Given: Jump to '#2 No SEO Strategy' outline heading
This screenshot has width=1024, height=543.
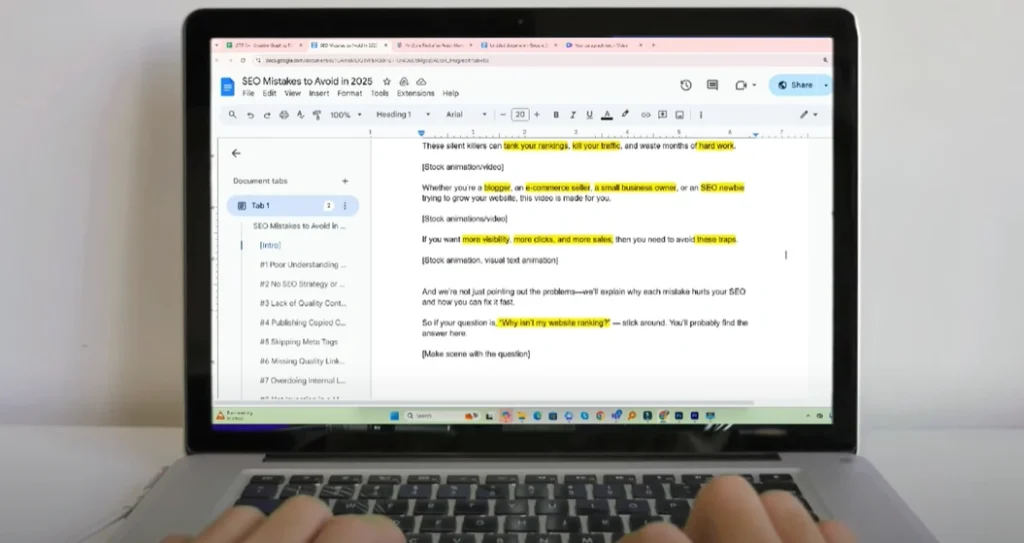Looking at the screenshot, I should point(302,284).
